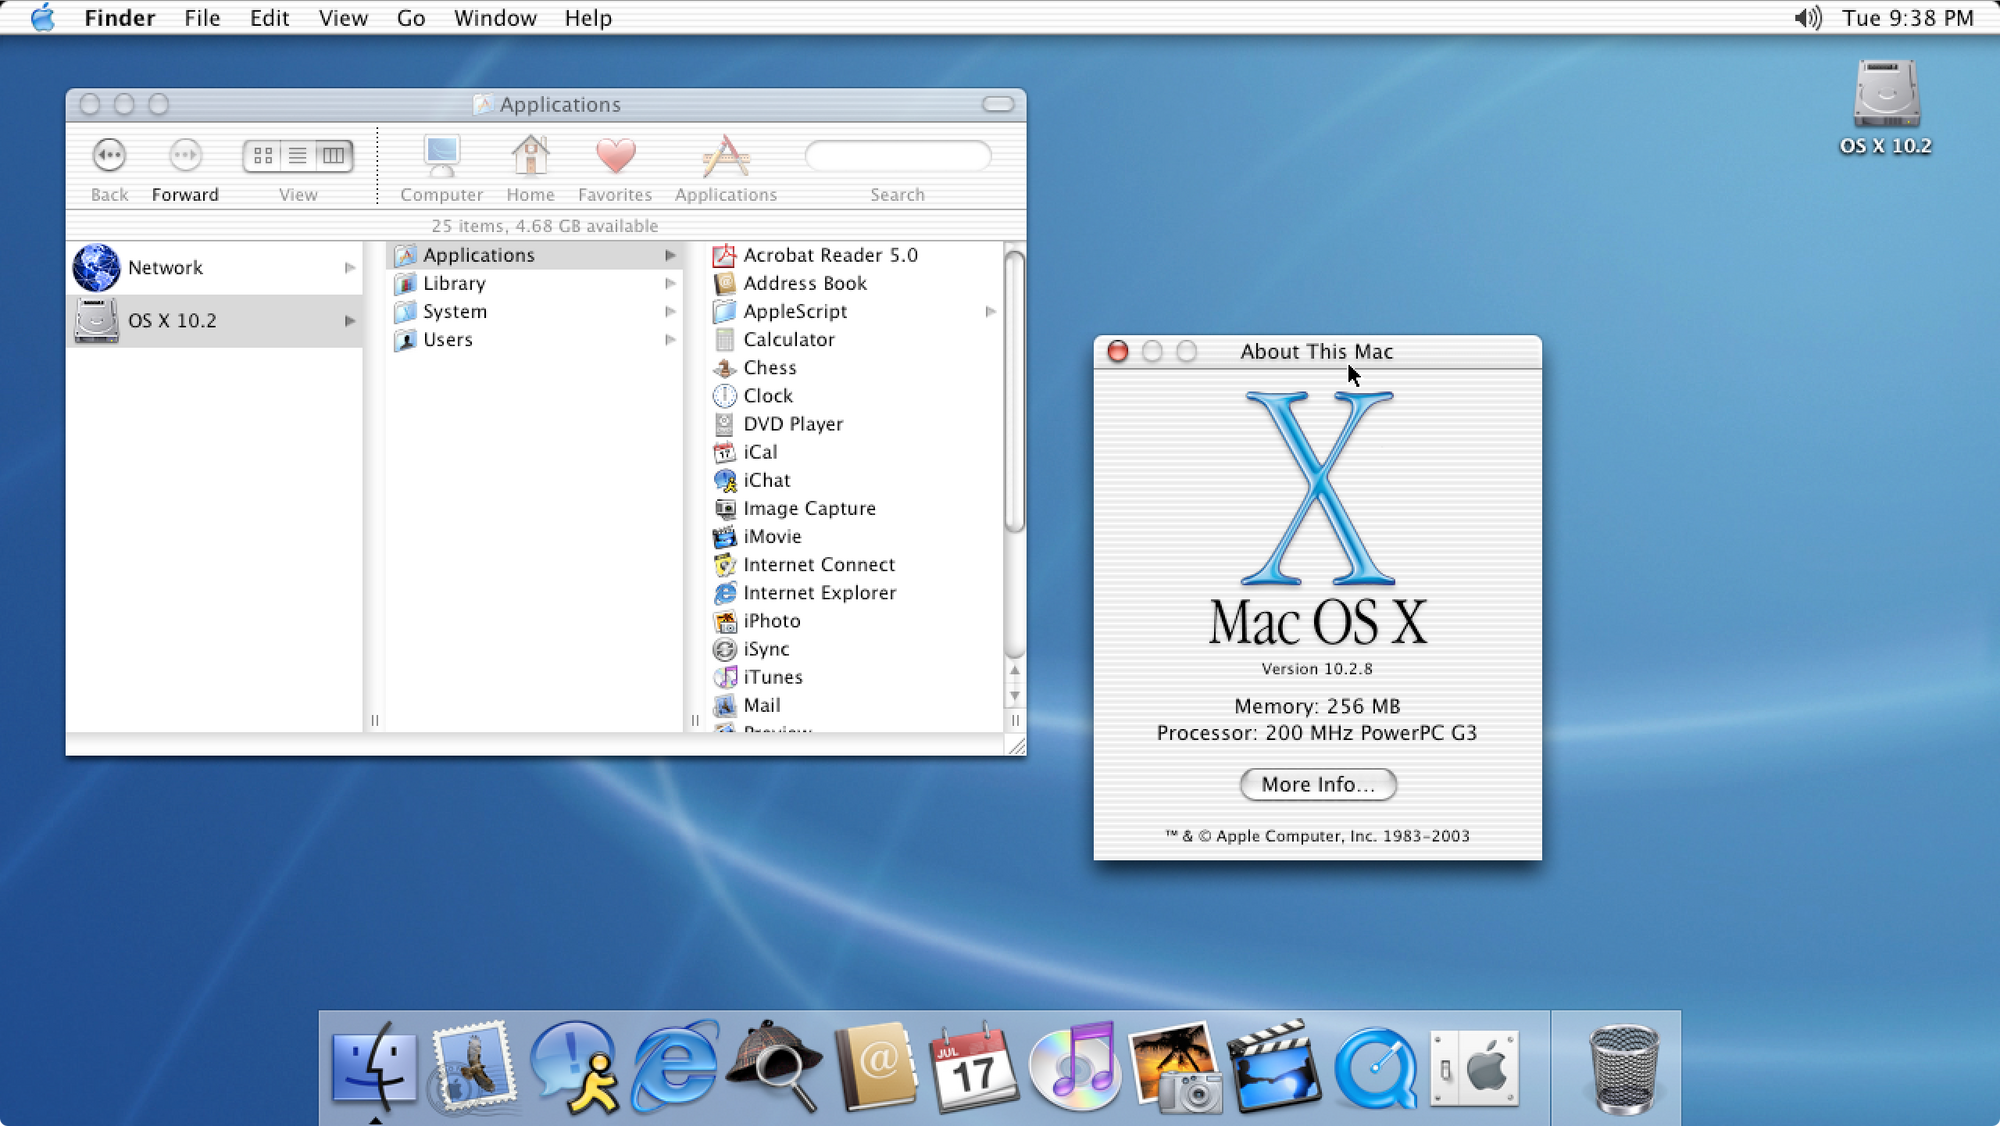The width and height of the screenshot is (2000, 1126).
Task: Click the More Info button
Action: point(1316,783)
